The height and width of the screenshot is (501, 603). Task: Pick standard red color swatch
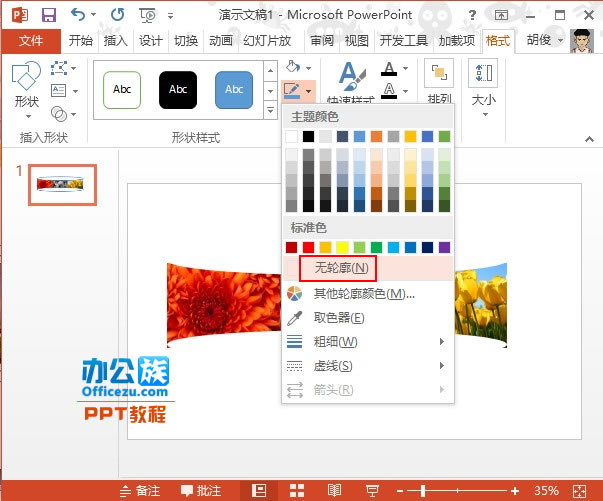click(x=308, y=247)
